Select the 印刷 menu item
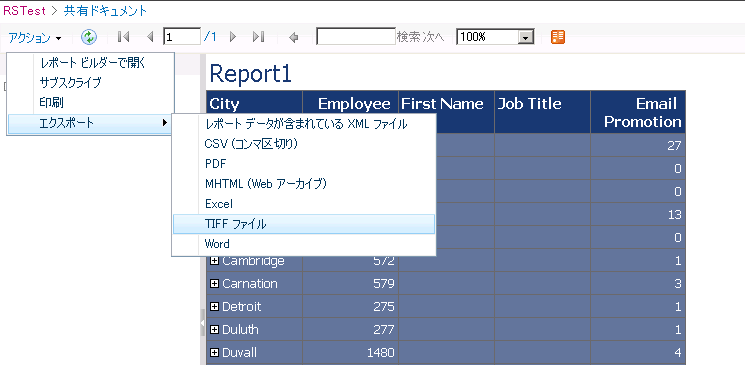The height and width of the screenshot is (365, 745). pos(91,103)
